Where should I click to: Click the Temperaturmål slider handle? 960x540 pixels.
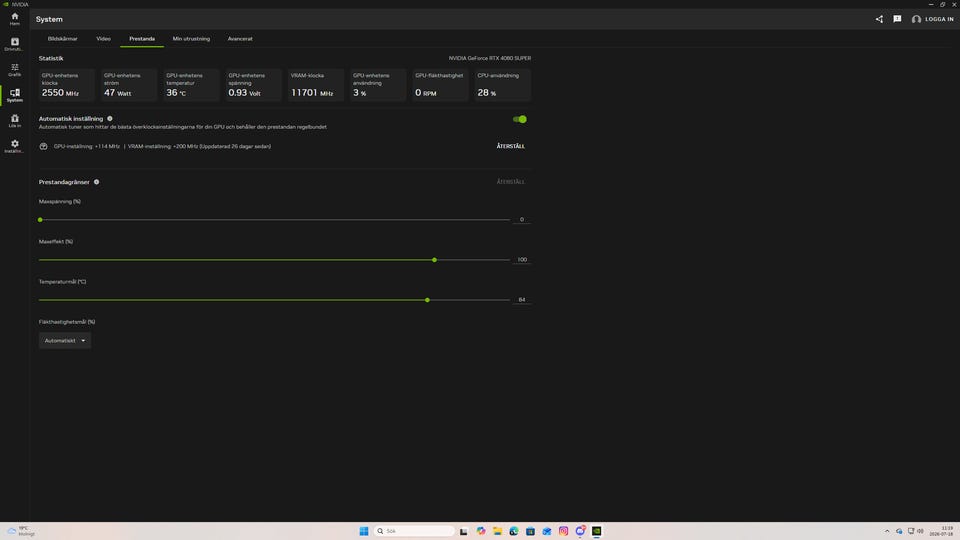point(427,300)
